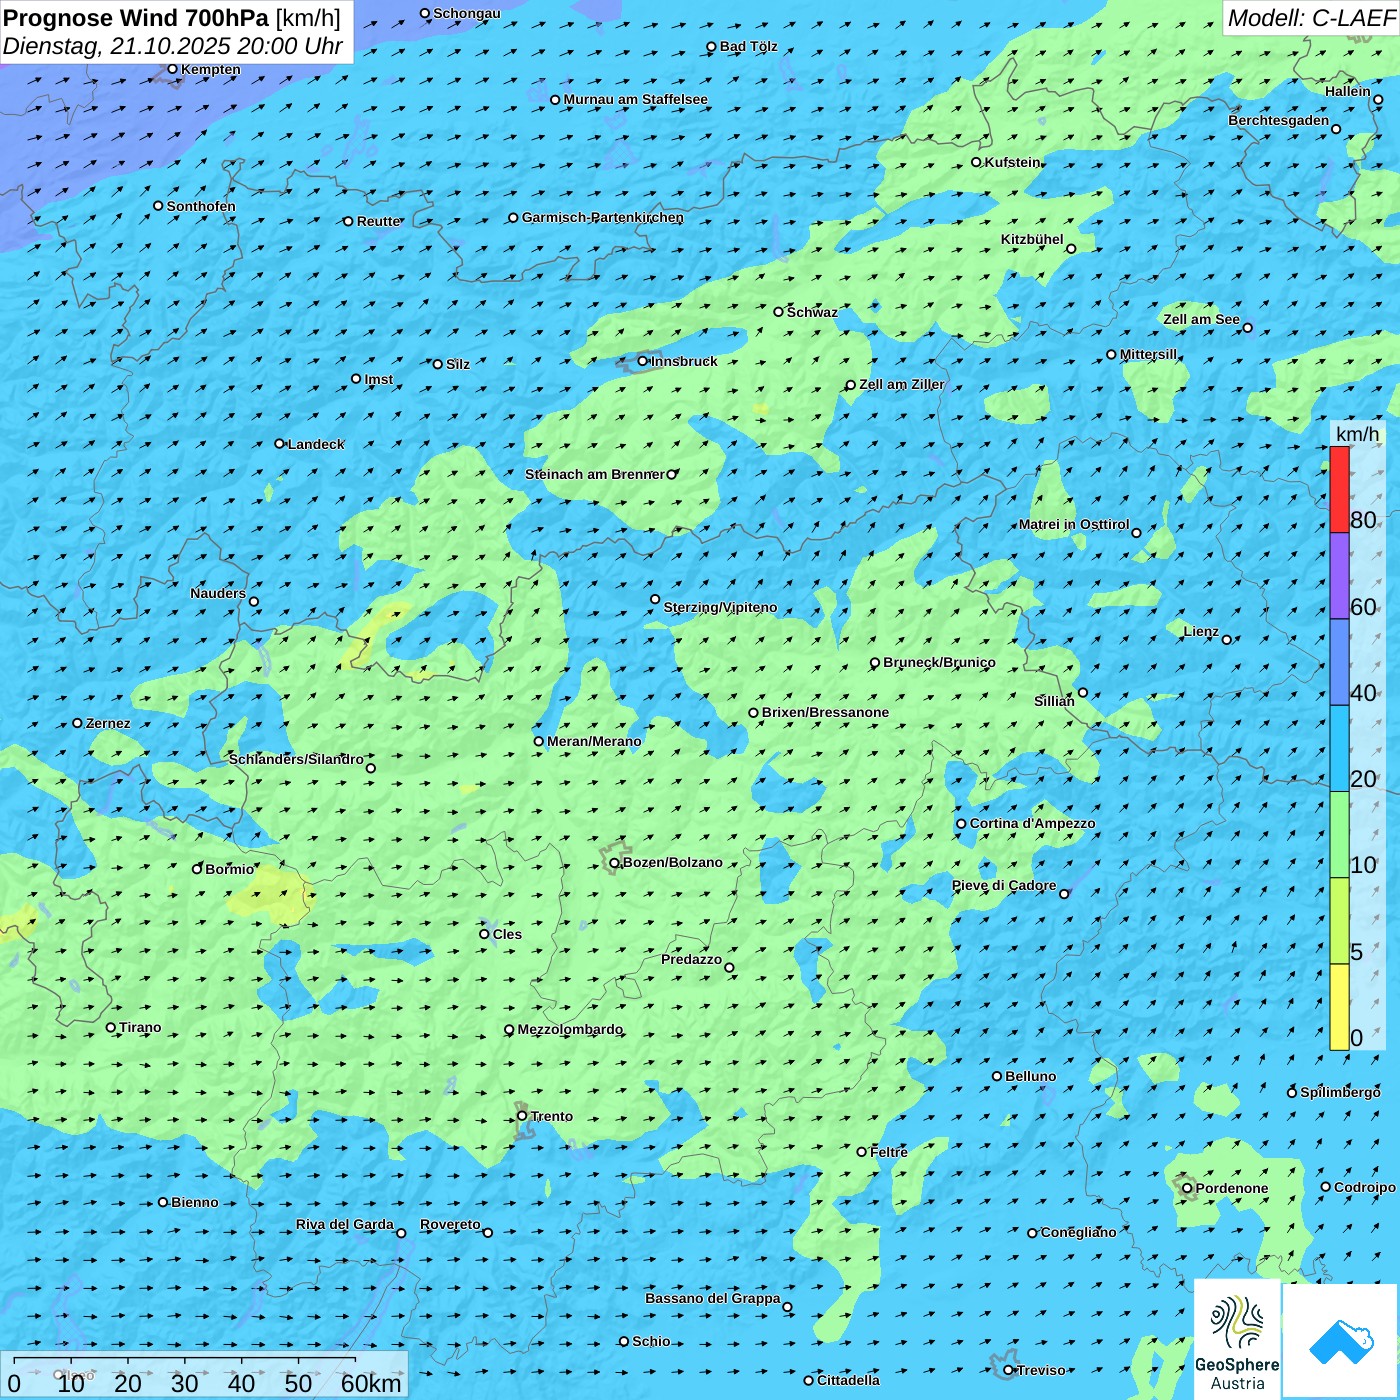Click the Trento city label
1400x1400 pixels.
pyautogui.click(x=552, y=1116)
